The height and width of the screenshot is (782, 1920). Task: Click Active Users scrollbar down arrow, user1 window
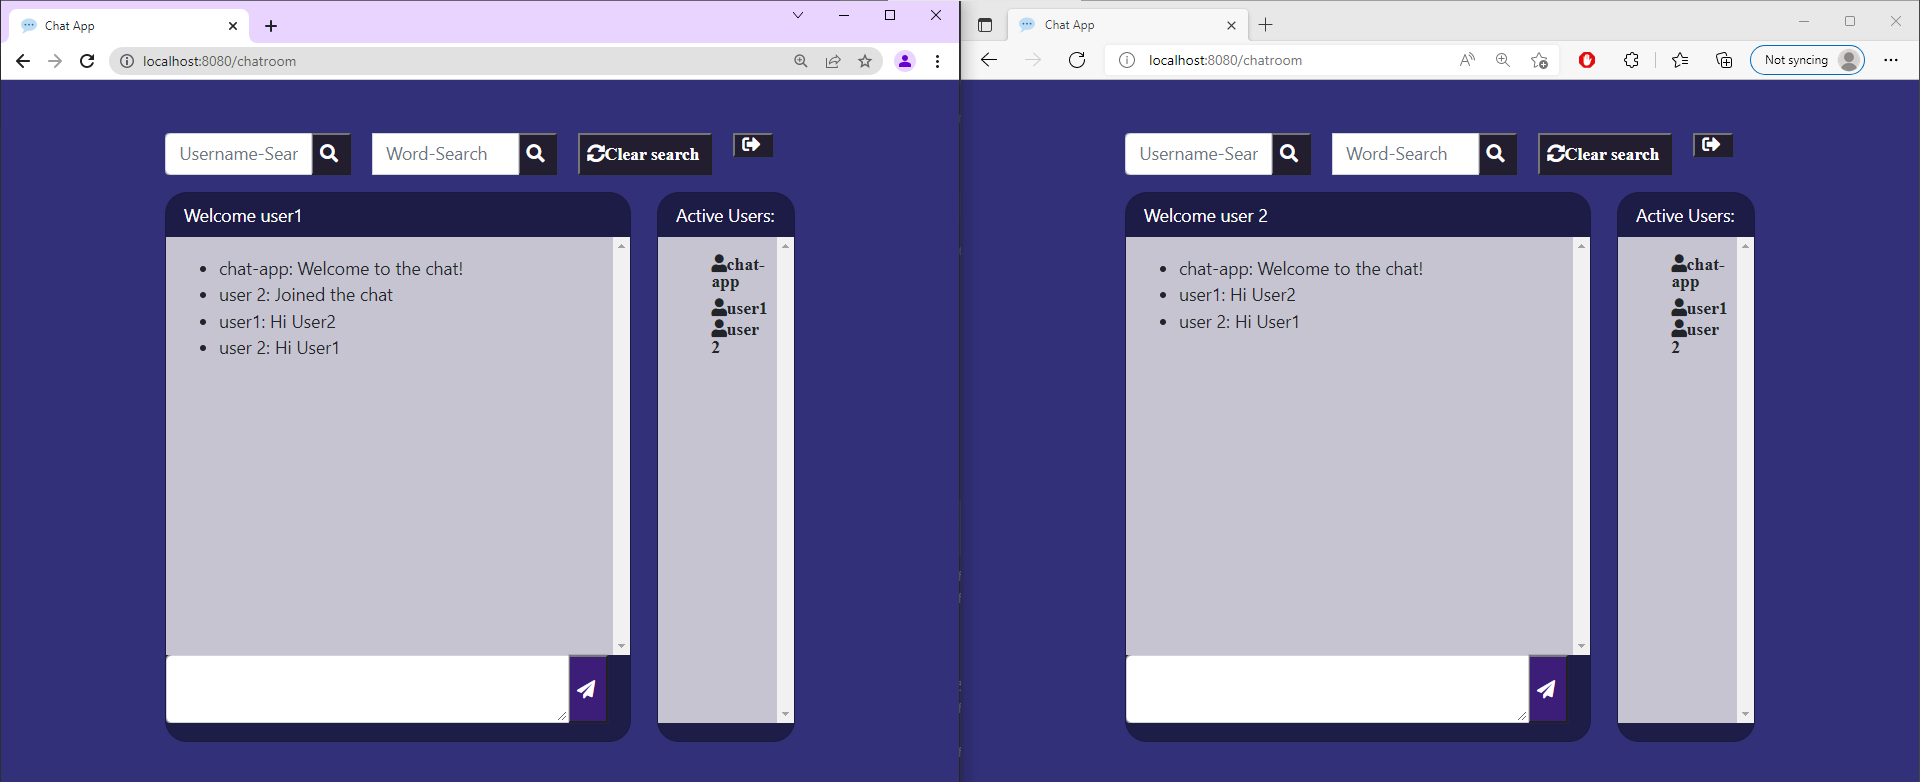[x=786, y=714]
